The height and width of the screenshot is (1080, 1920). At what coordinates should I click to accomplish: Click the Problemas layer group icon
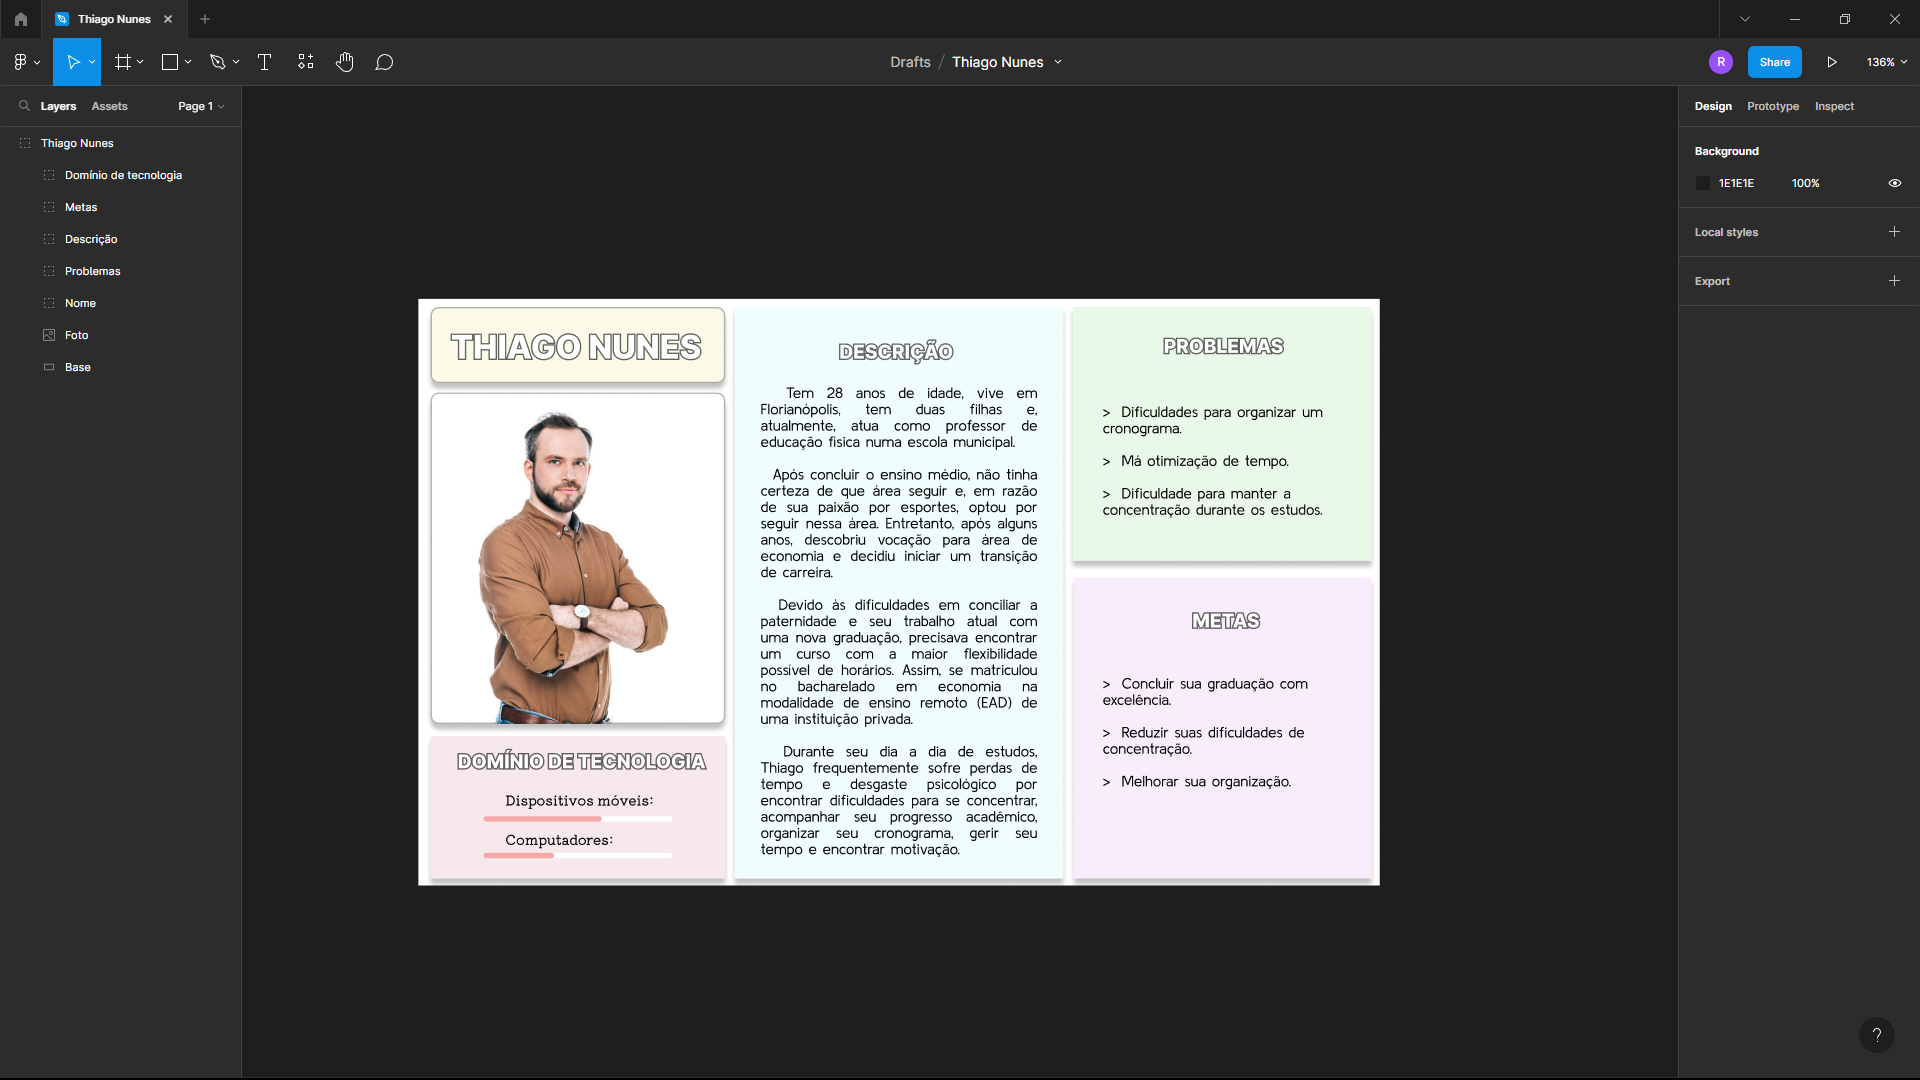click(x=49, y=271)
